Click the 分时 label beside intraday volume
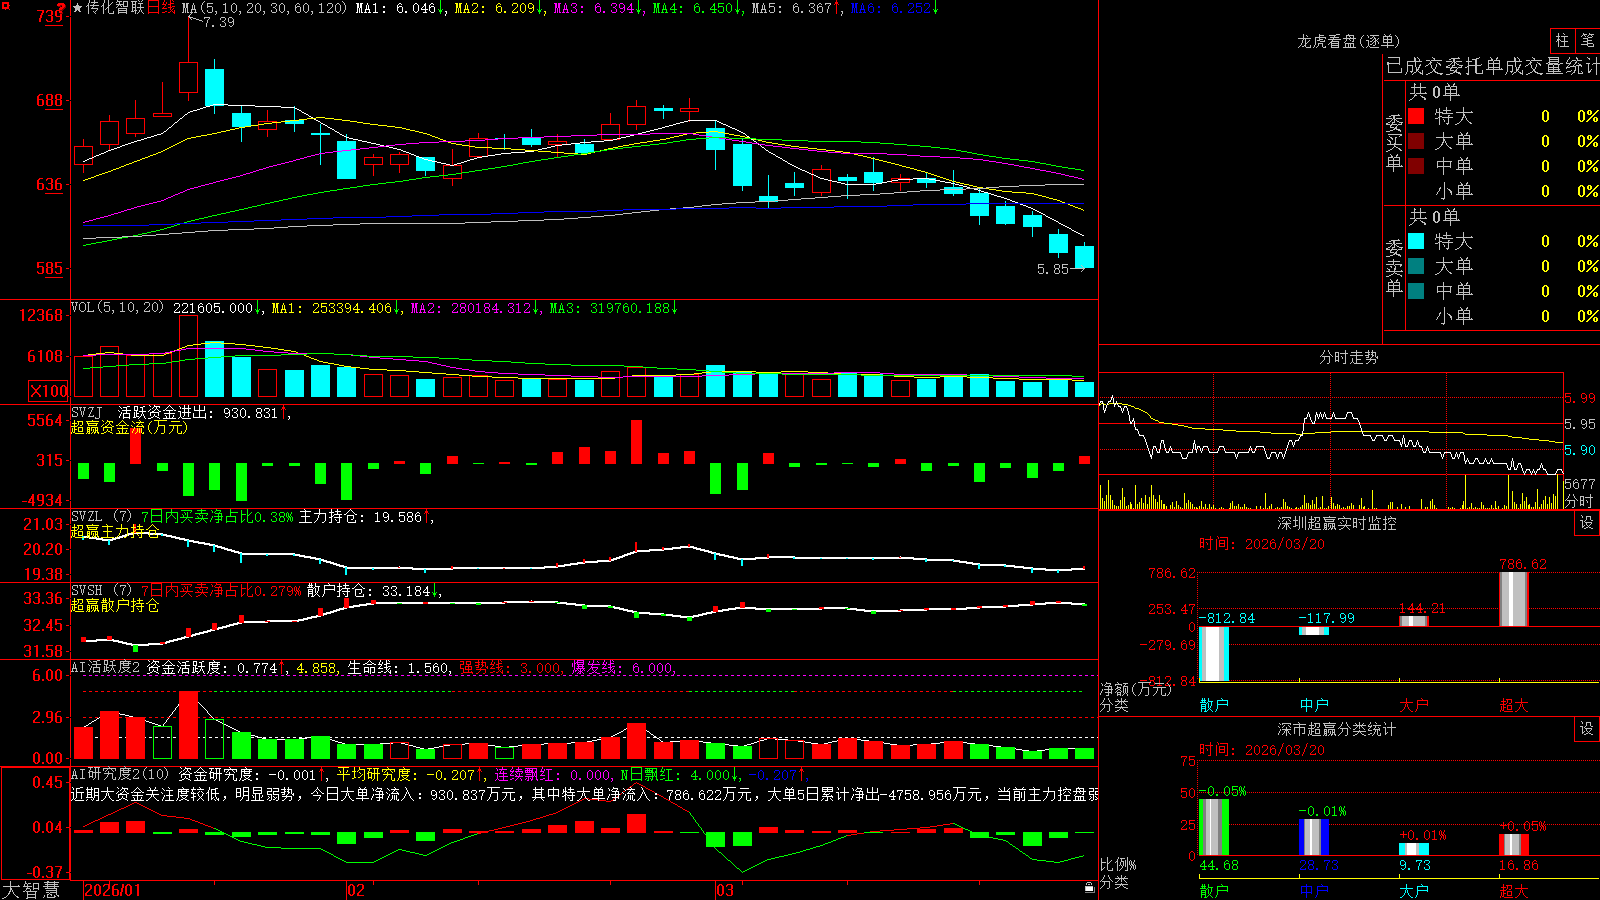This screenshot has height=900, width=1600. (x=1579, y=501)
